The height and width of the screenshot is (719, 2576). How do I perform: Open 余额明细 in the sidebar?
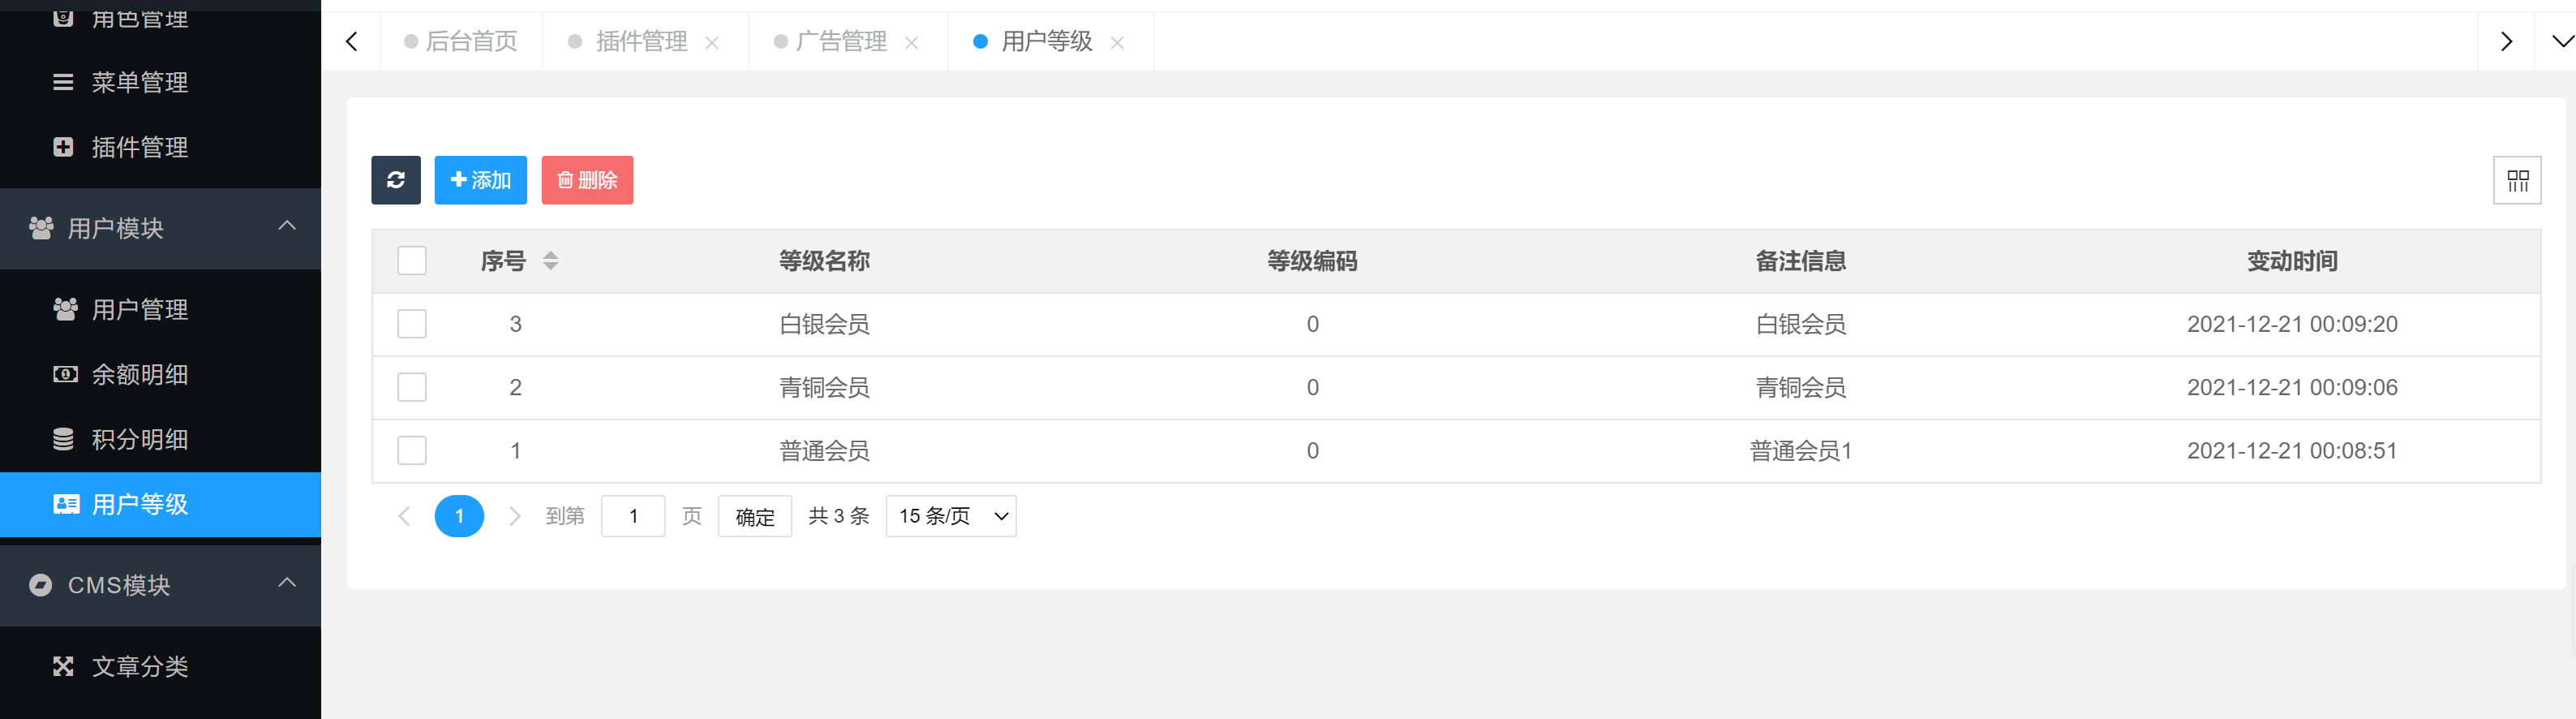click(x=139, y=374)
